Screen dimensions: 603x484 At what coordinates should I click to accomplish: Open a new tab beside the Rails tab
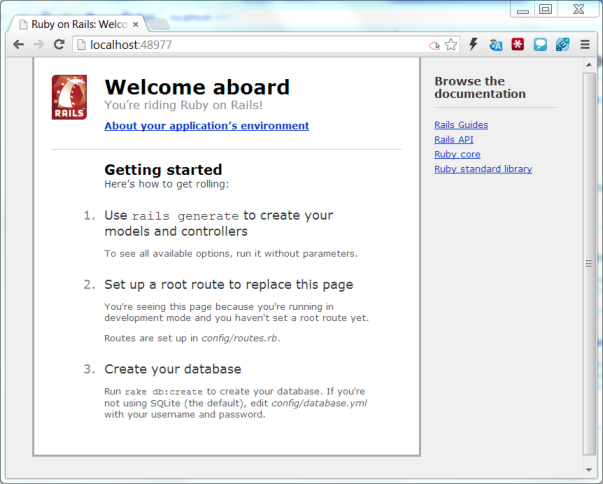point(166,22)
